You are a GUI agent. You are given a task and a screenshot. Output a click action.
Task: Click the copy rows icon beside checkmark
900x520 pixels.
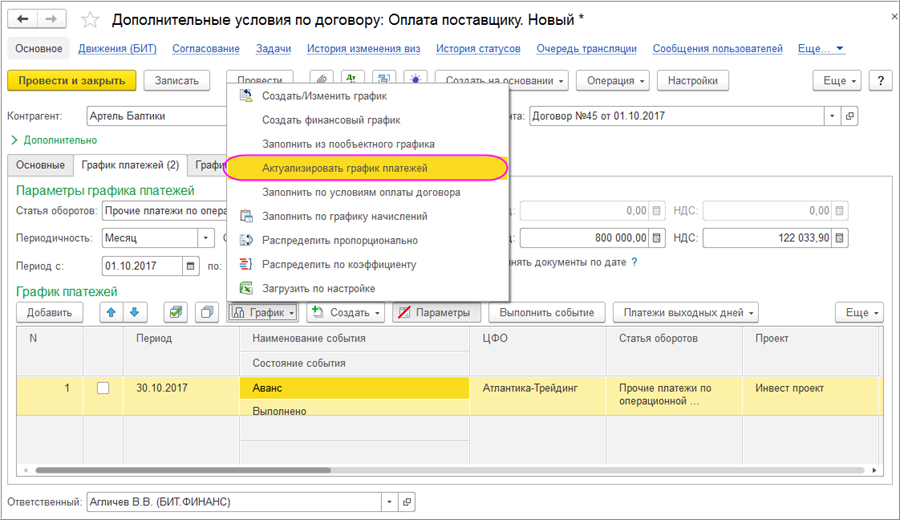coord(207,313)
